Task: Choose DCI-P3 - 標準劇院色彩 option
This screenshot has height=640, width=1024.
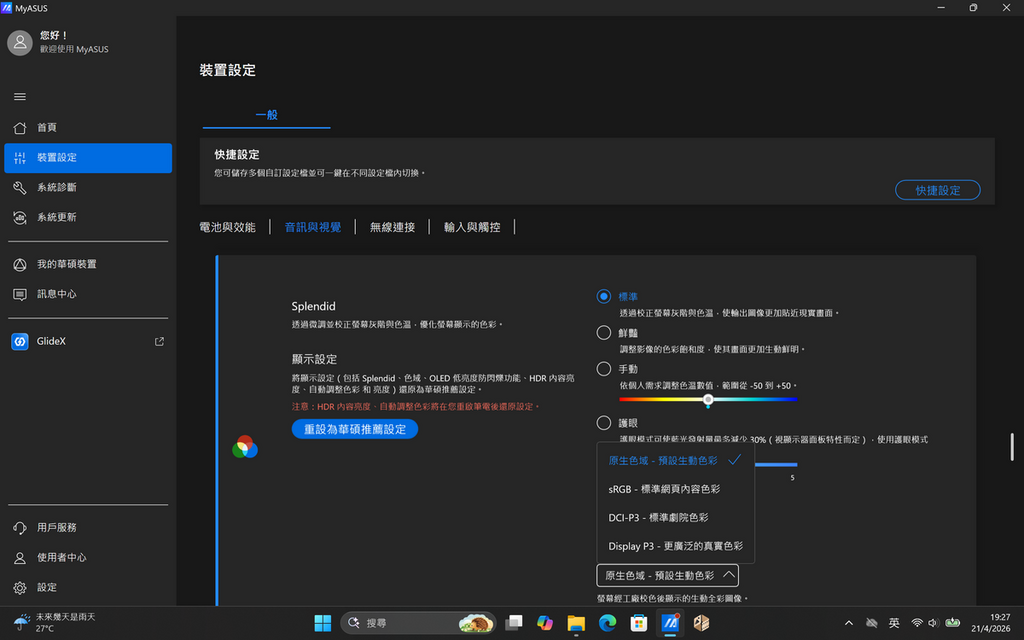Action: tap(675, 517)
